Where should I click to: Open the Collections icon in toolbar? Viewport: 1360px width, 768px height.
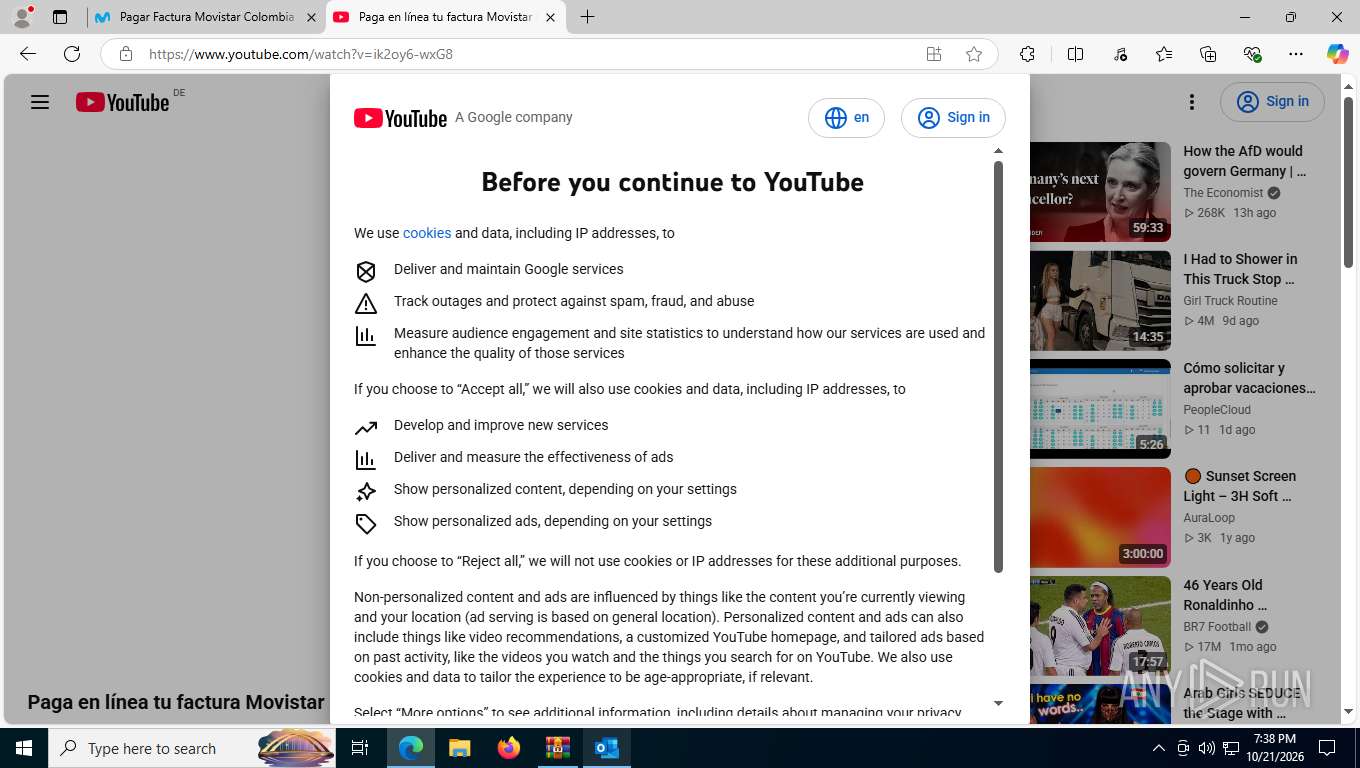[1208, 54]
